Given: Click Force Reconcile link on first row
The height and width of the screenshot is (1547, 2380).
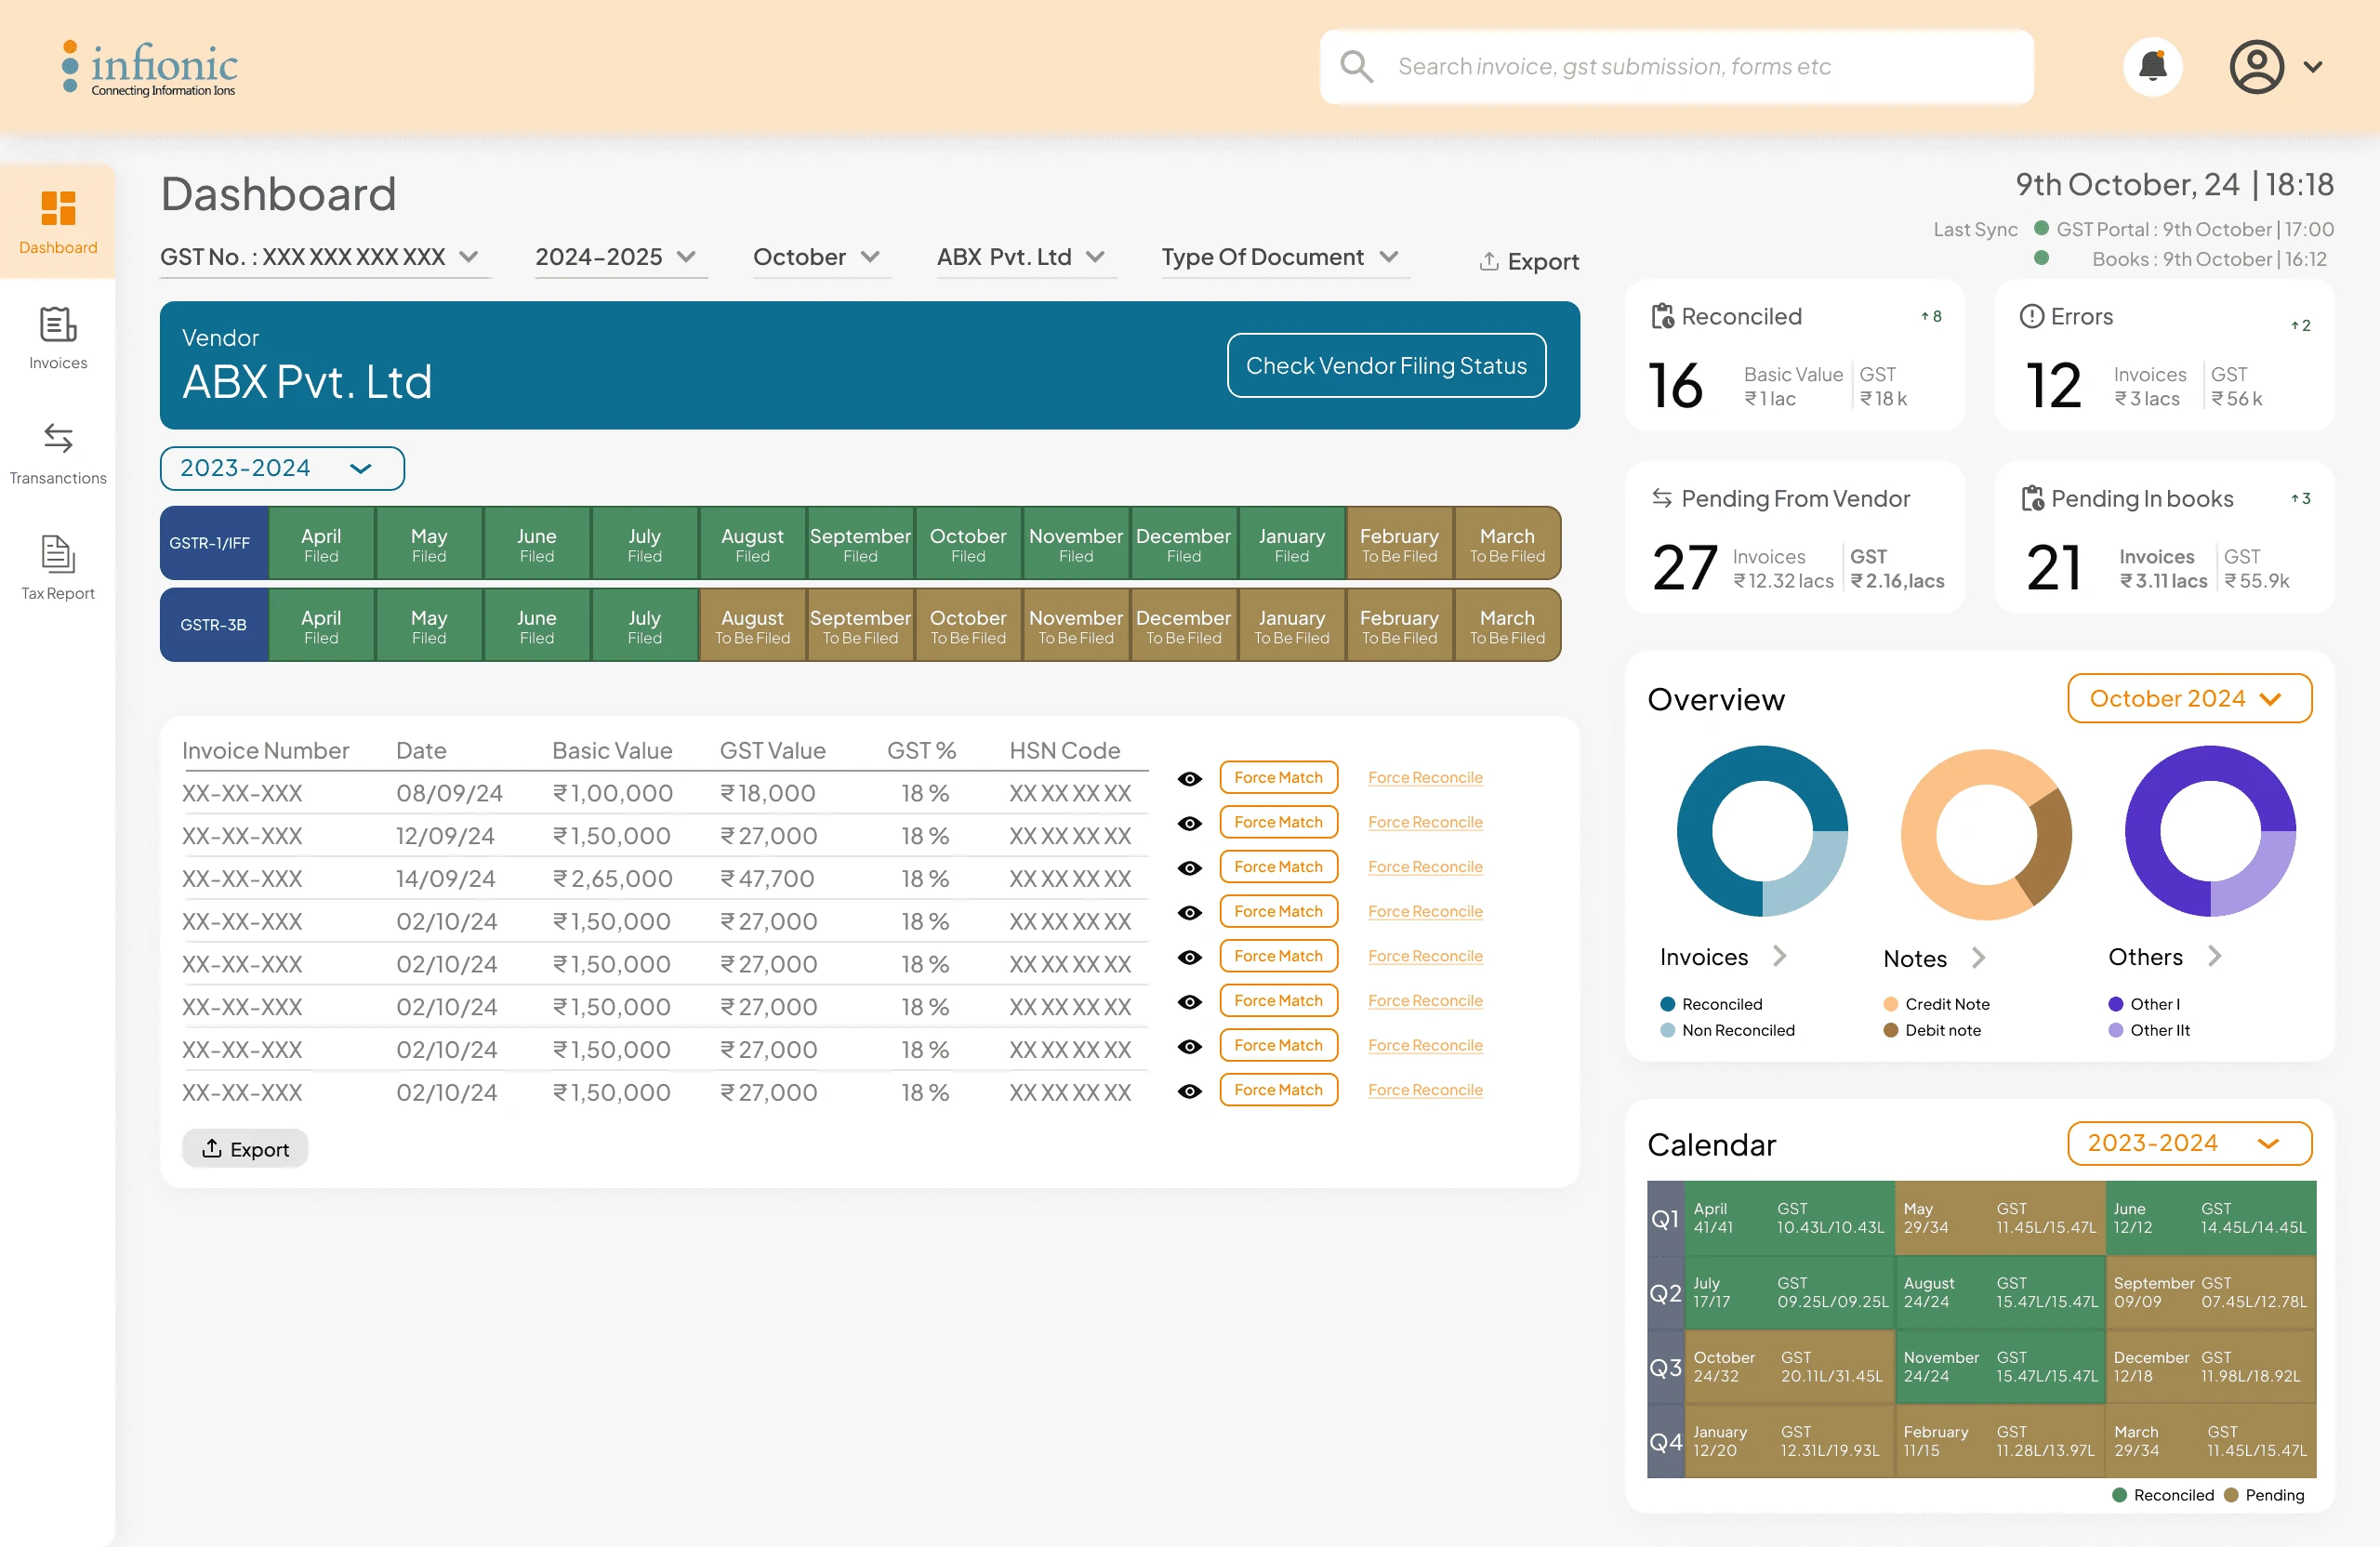Looking at the screenshot, I should 1424,778.
